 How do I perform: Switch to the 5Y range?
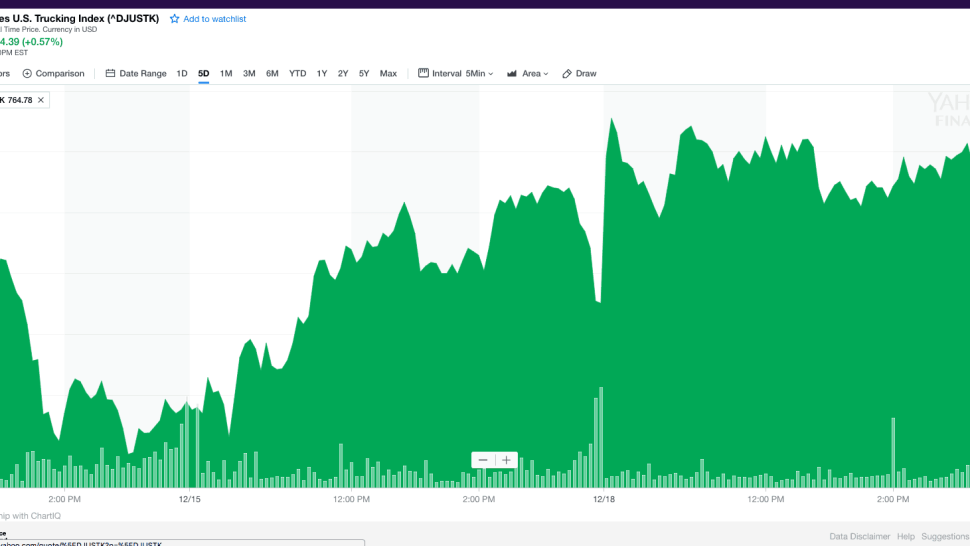(x=364, y=73)
